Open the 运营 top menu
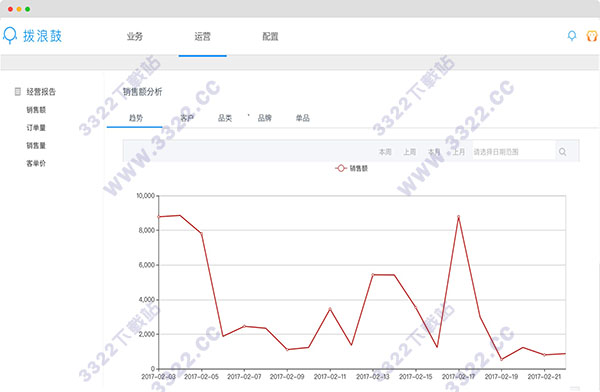 point(202,36)
